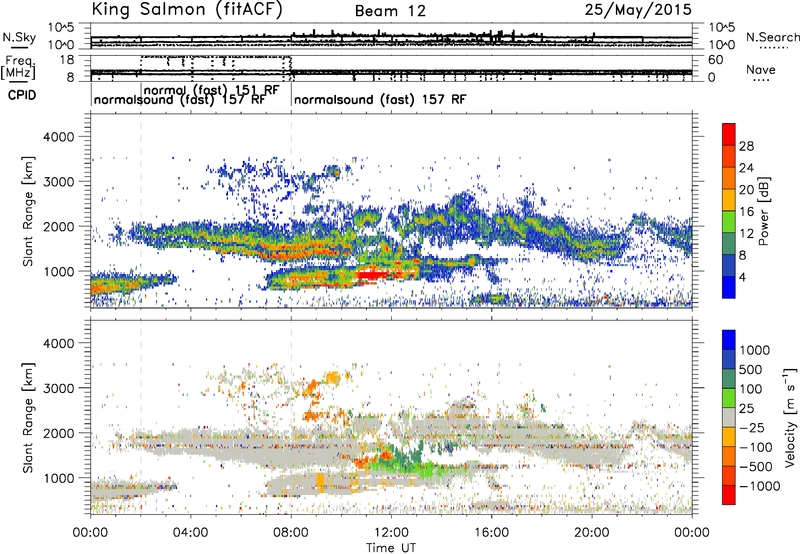This screenshot has width=800, height=554.
Task: Click the date "25/May/2015"
Action: [638, 9]
